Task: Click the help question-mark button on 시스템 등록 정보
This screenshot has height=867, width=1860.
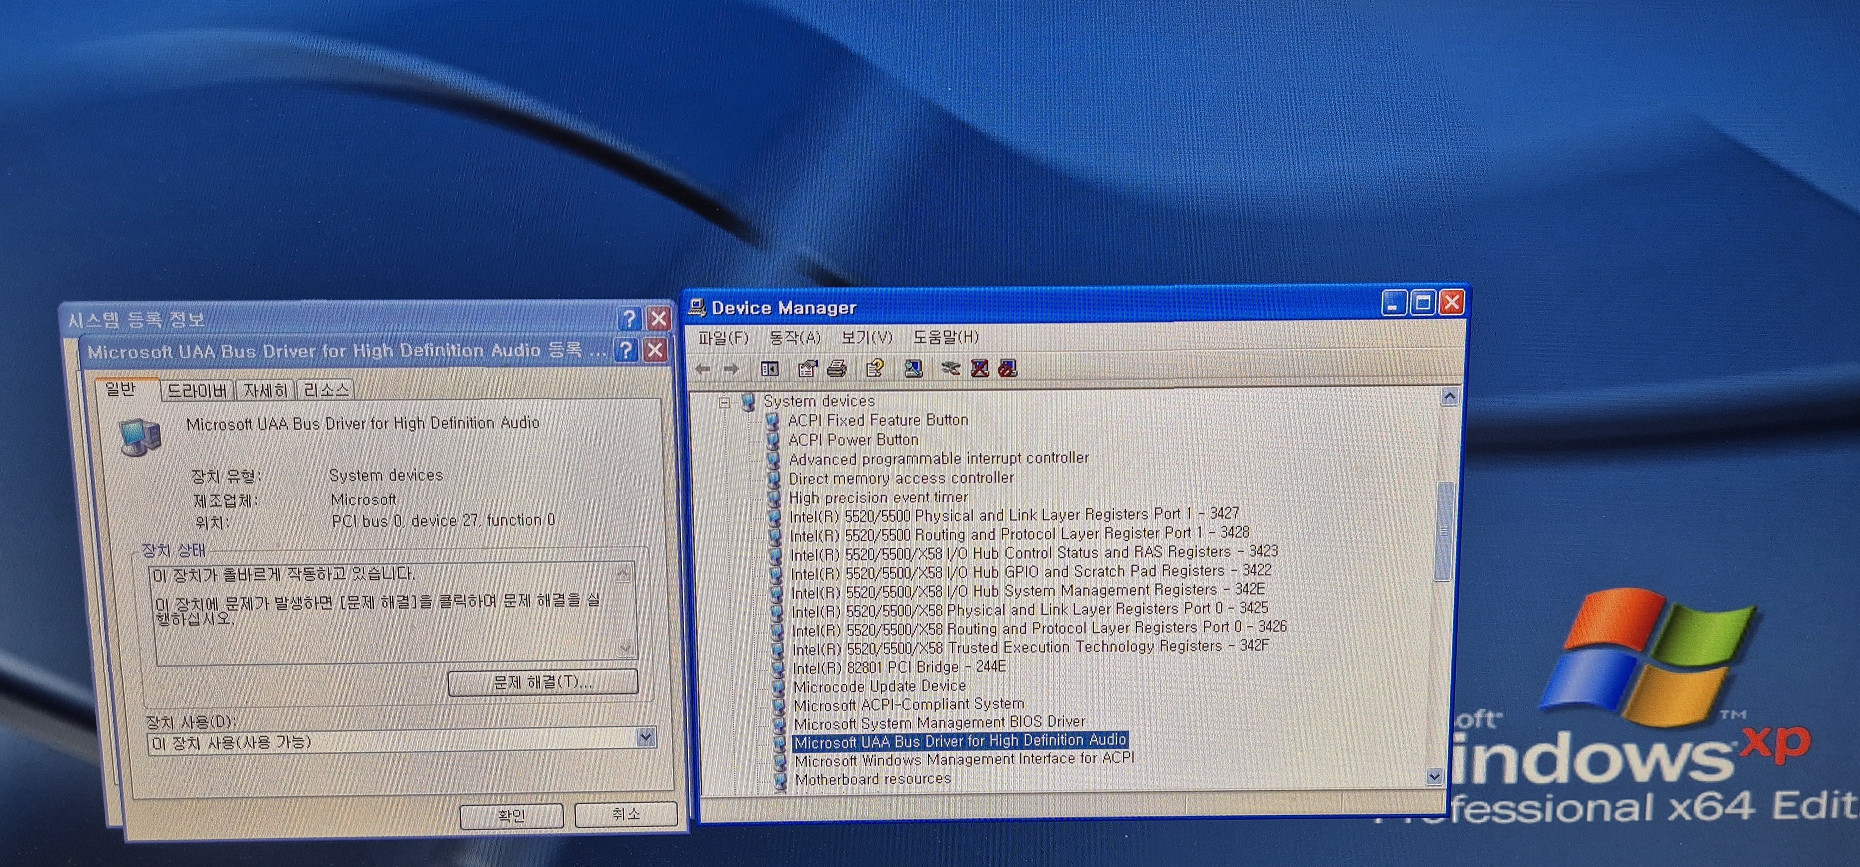Action: (629, 319)
